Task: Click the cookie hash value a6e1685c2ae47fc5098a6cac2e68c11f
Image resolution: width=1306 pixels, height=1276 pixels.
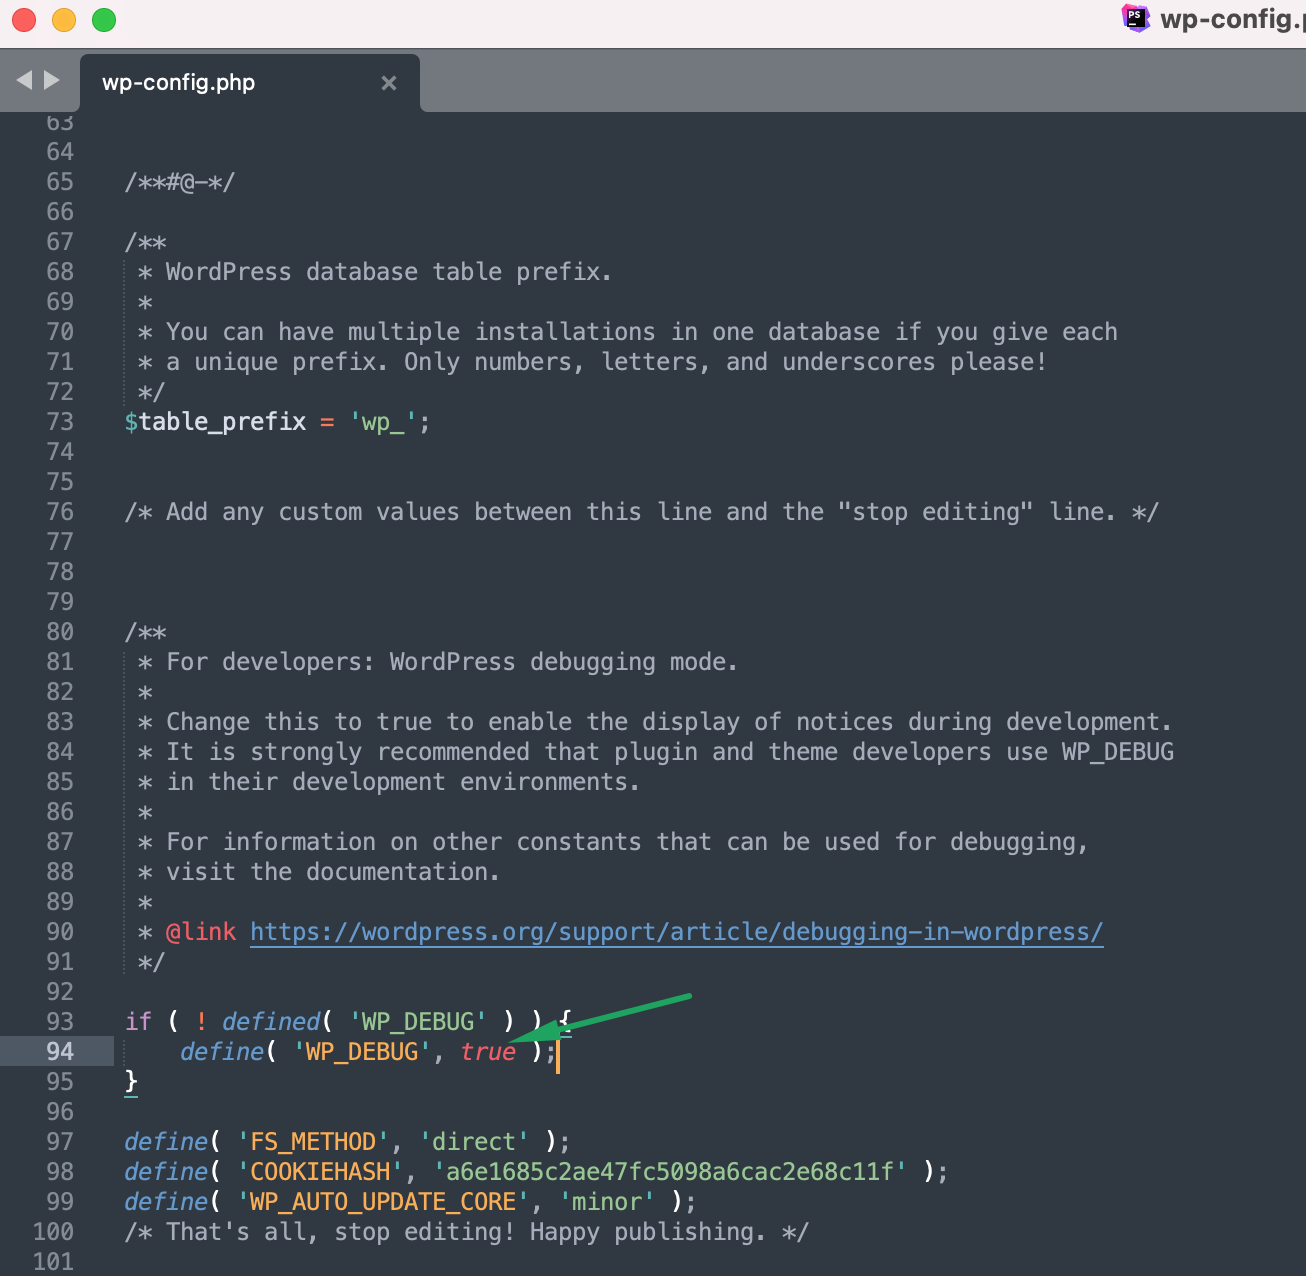Action: [x=670, y=1172]
